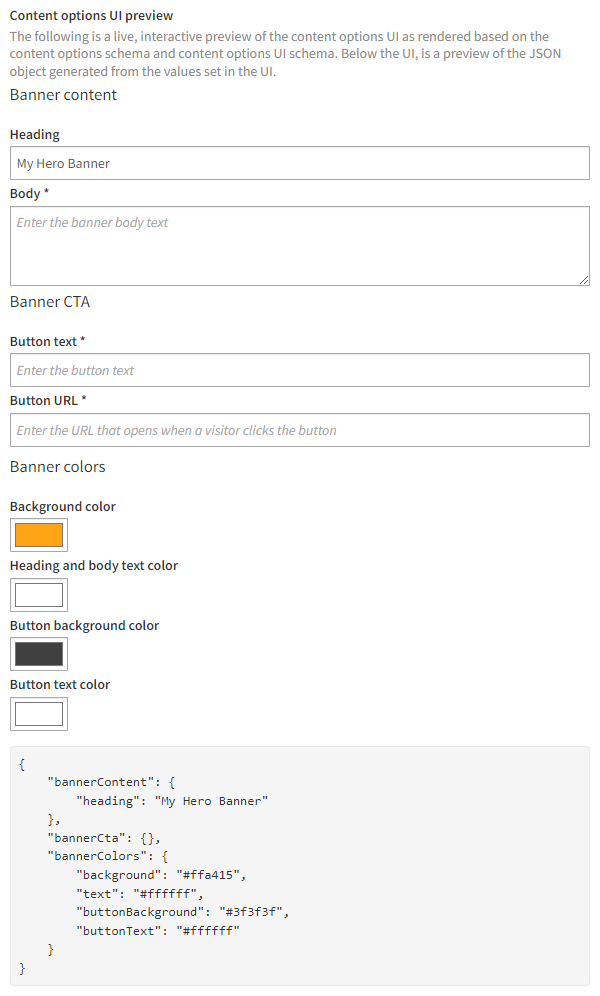
Task: Focus the Button text input field
Action: coord(299,370)
